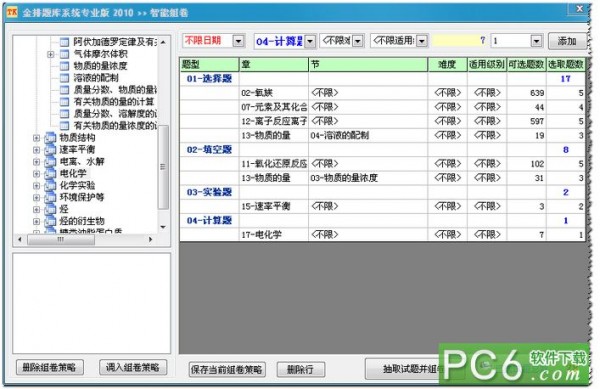Viewport: 600px width, 389px height.
Task: Select the 溶液的配制 item icon
Action: click(64, 78)
